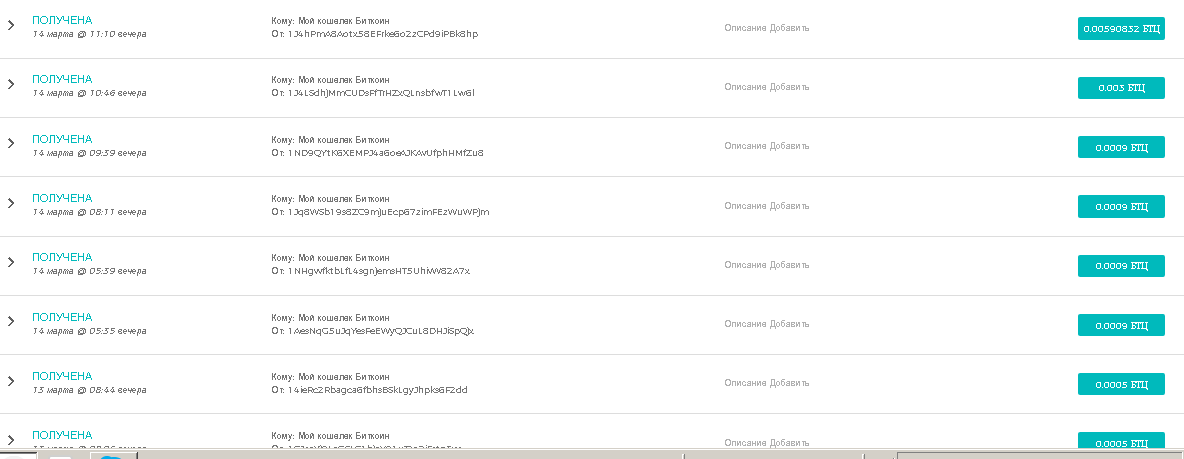Expand the 09:39 evening transaction details
This screenshot has height=459, width=1184.
[x=11, y=143]
